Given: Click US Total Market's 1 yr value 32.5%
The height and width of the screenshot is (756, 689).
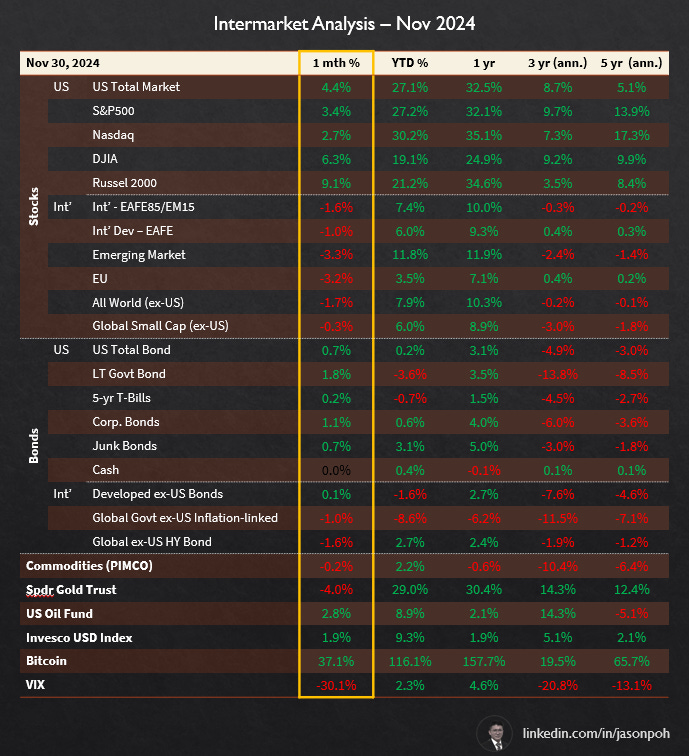Looking at the screenshot, I should (x=484, y=88).
